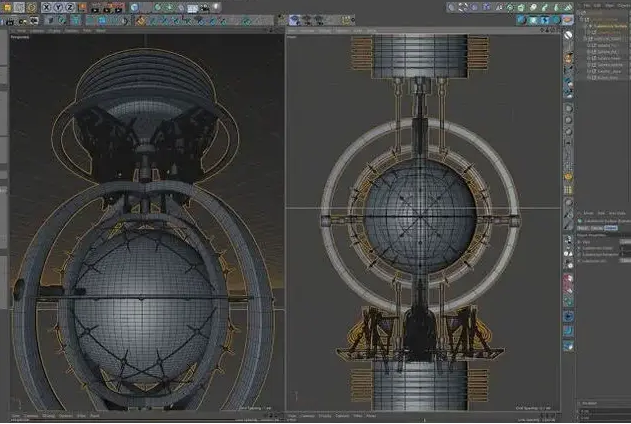The width and height of the screenshot is (631, 424).
Task: Switch to the highlighted Object tab
Action: coord(610,228)
